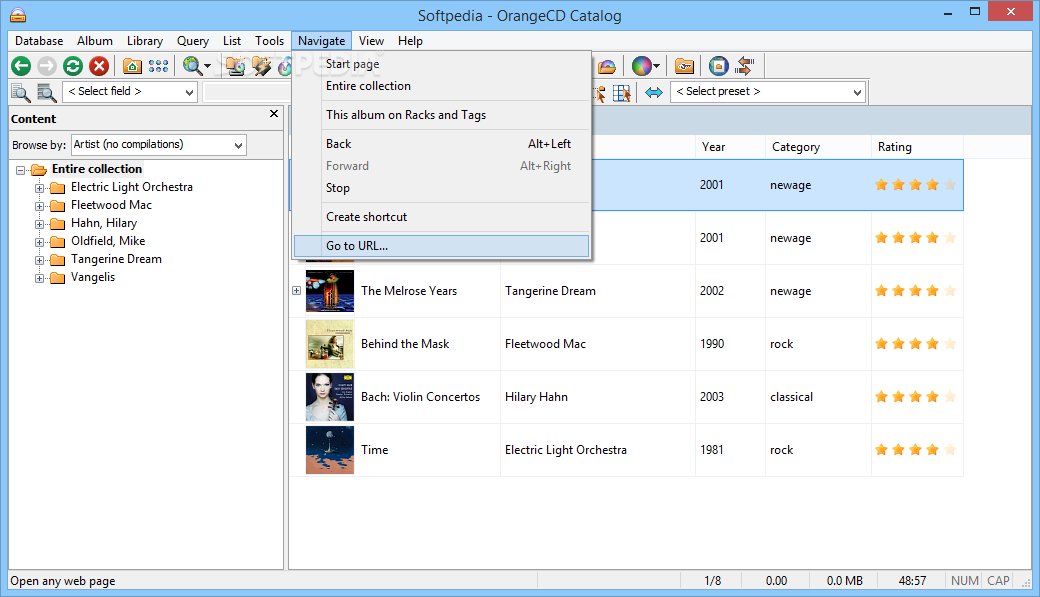Click the red Stop toolbar icon
Screen dimensions: 1040x597
[99, 66]
